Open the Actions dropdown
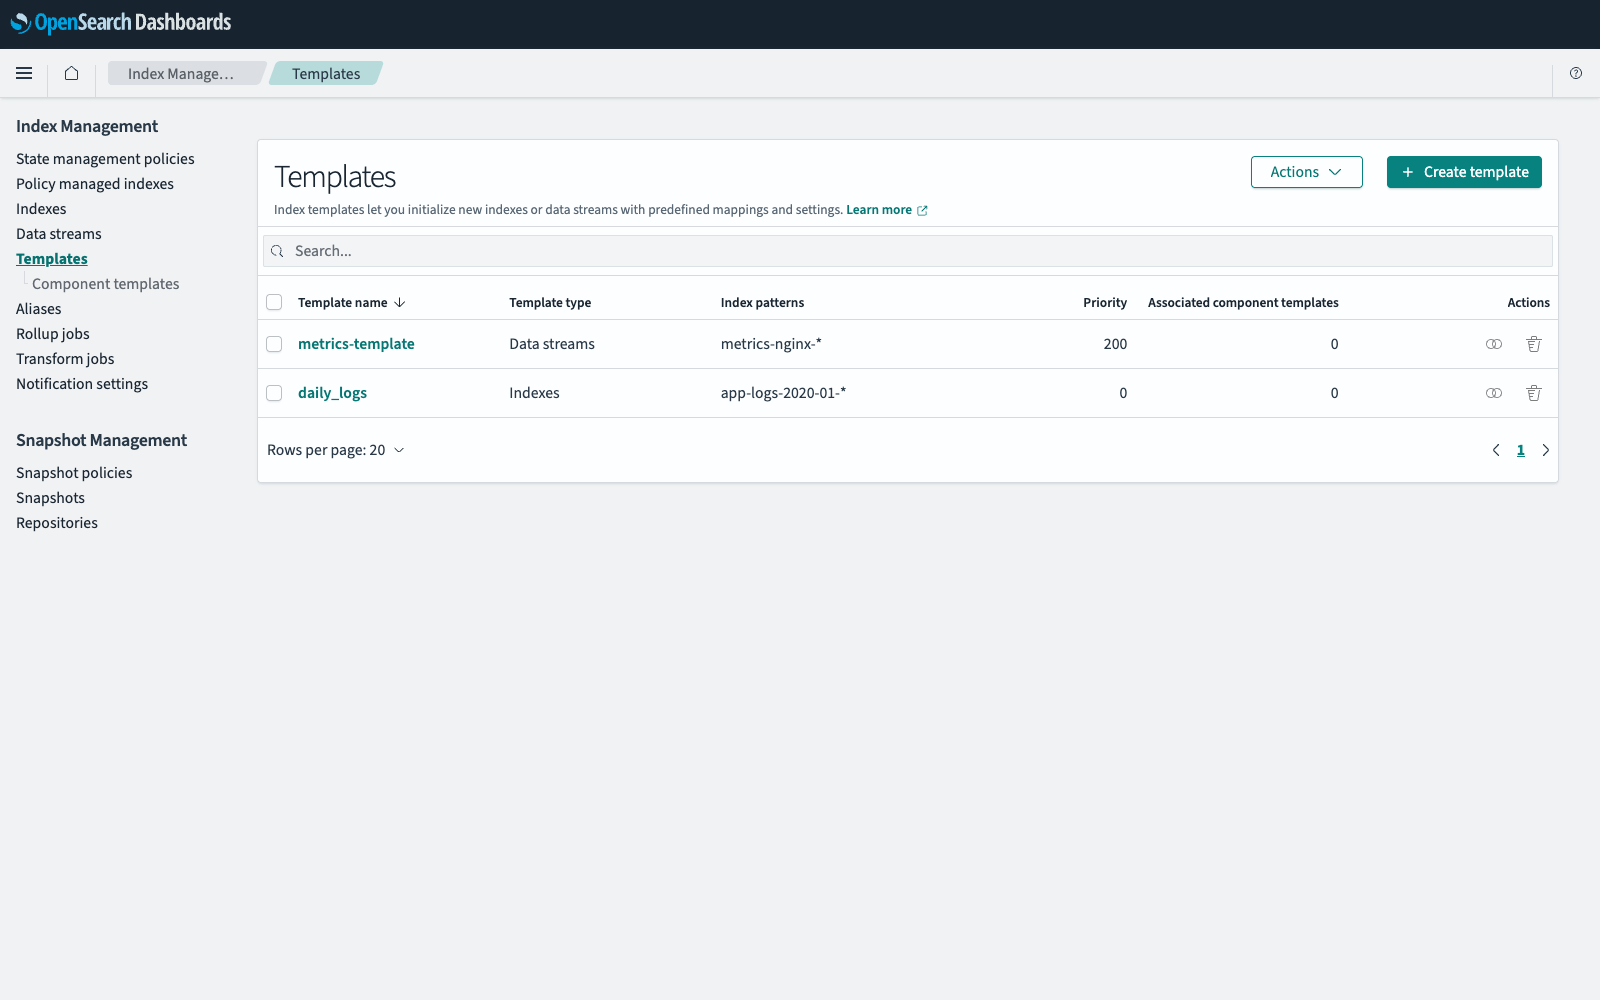 (x=1306, y=172)
